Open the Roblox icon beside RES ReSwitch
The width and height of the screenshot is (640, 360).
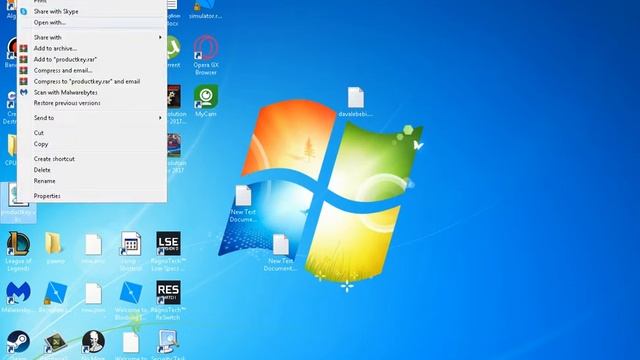pos(131,300)
